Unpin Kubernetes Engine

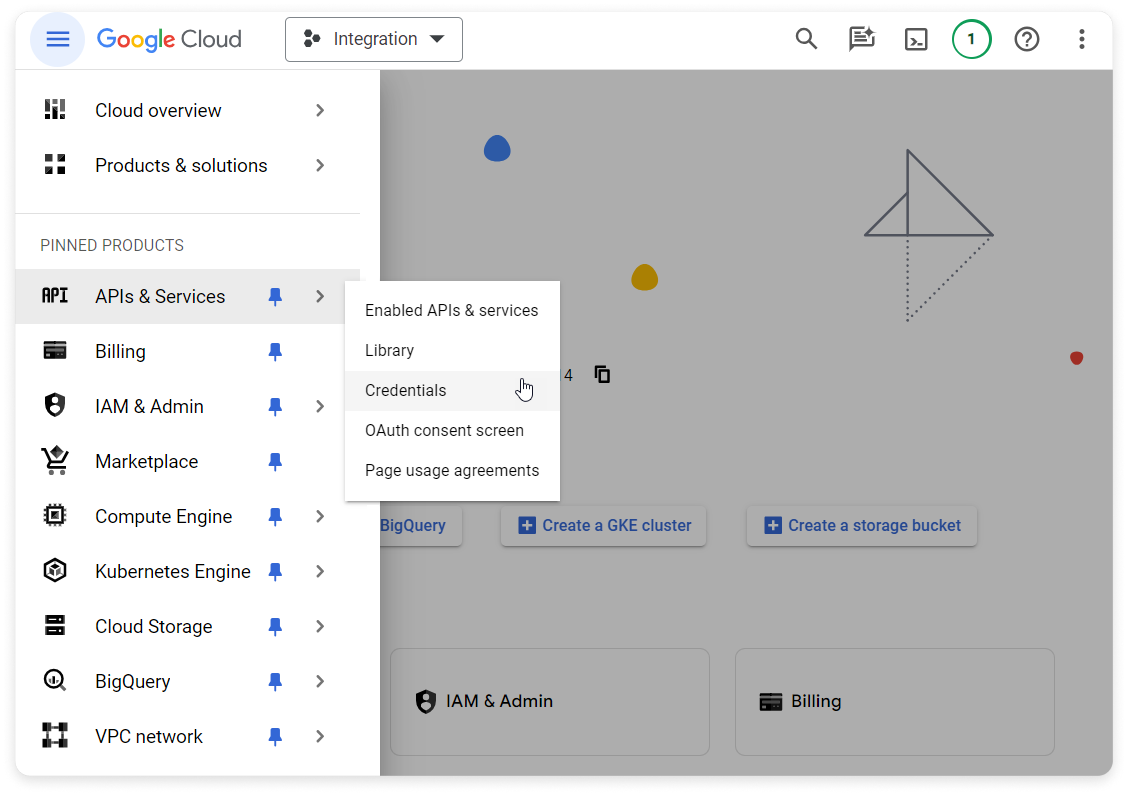pyautogui.click(x=275, y=571)
